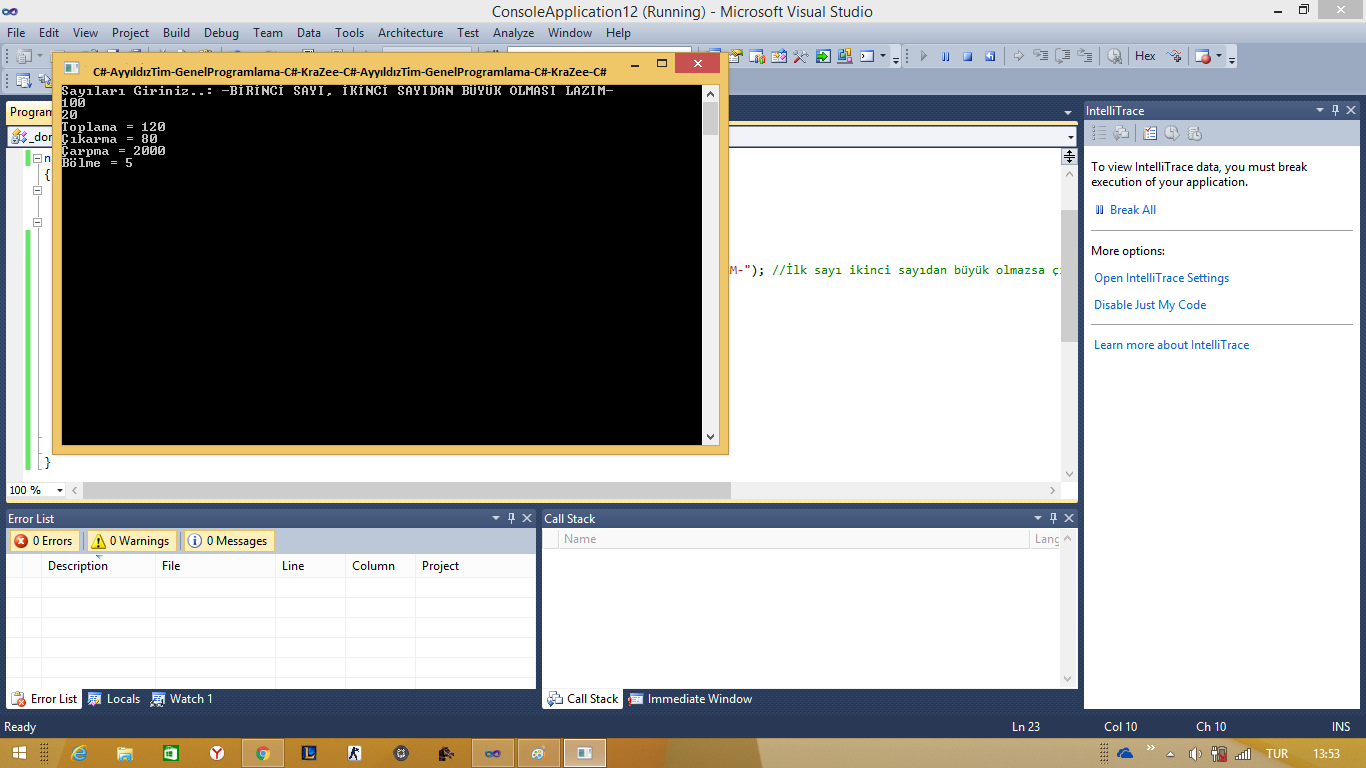Sort Error List by Line column
Image resolution: width=1366 pixels, height=768 pixels.
(x=310, y=566)
